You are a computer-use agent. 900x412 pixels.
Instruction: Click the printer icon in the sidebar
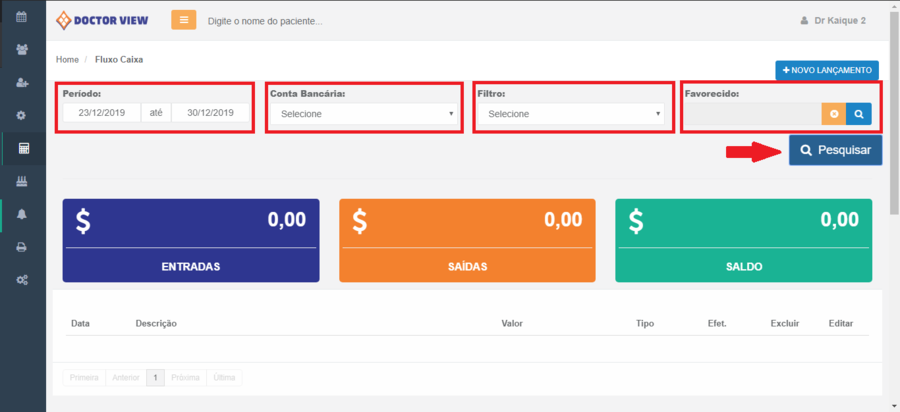[22, 247]
